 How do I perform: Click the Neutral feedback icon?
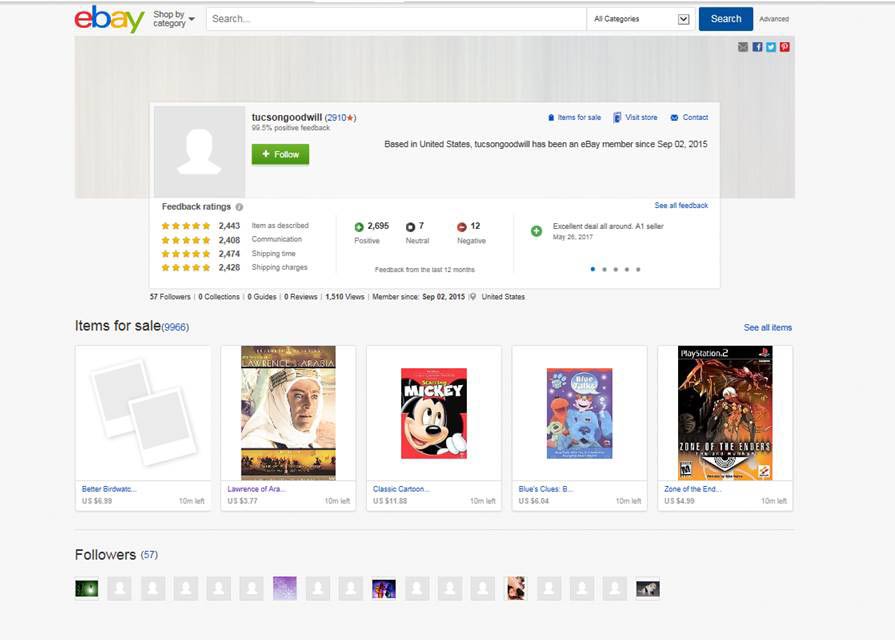pos(410,227)
